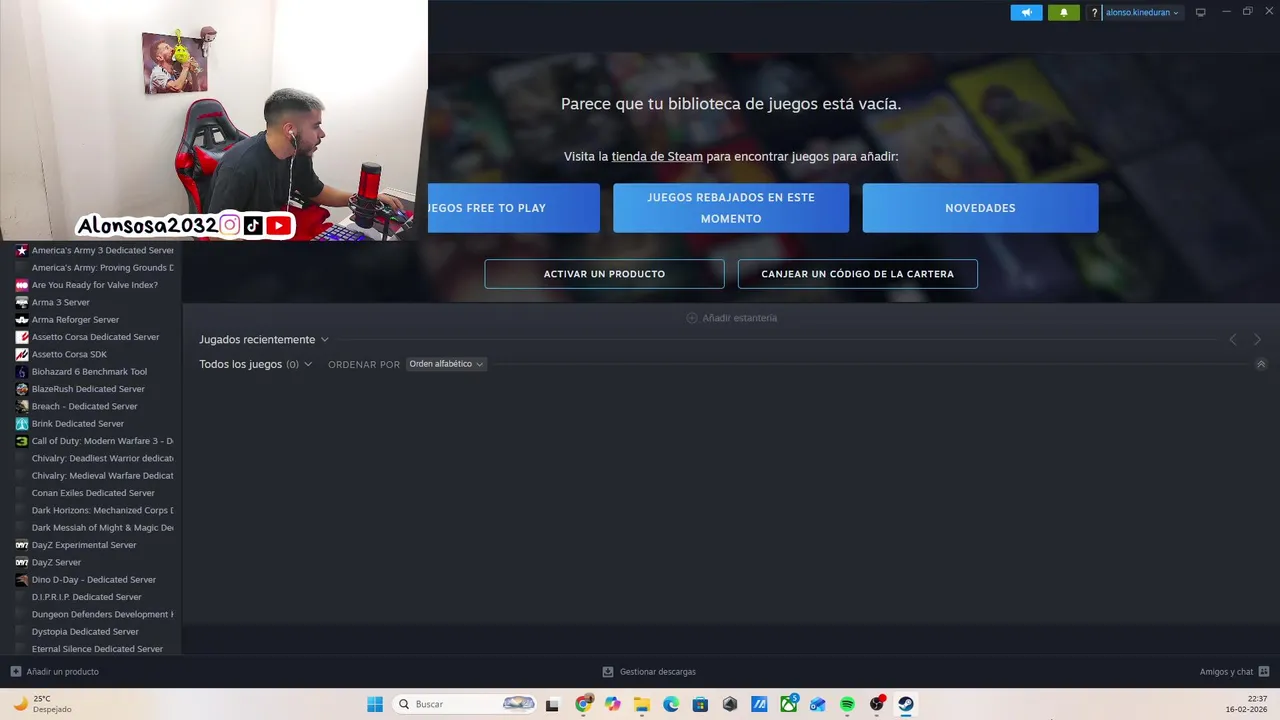The width and height of the screenshot is (1280, 720).
Task: Open the Steam announcements megaphone button
Action: coord(1026,13)
